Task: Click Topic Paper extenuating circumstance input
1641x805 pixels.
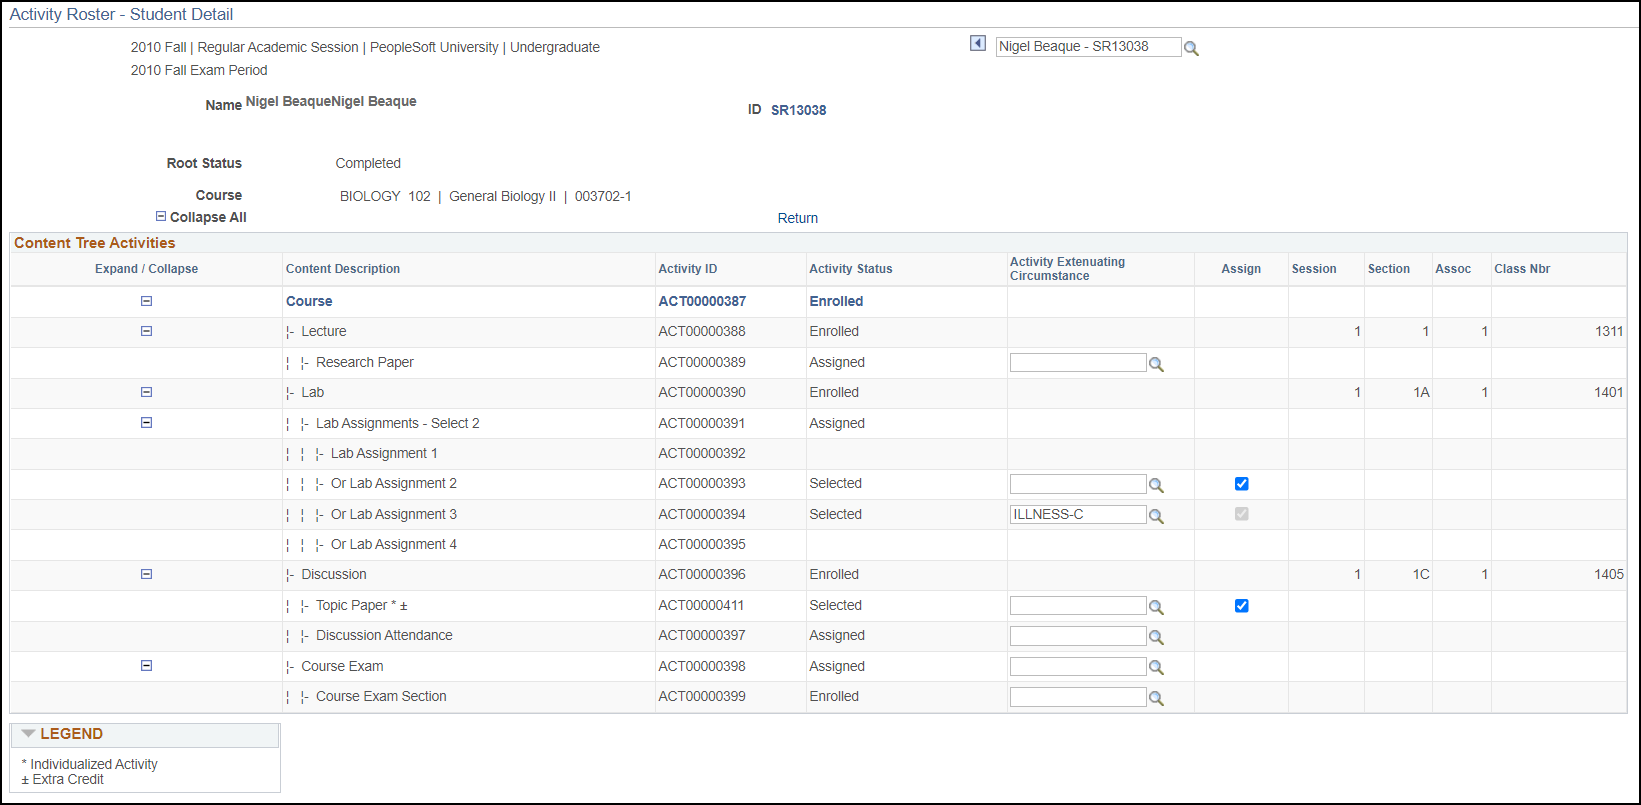Action: [x=1078, y=605]
